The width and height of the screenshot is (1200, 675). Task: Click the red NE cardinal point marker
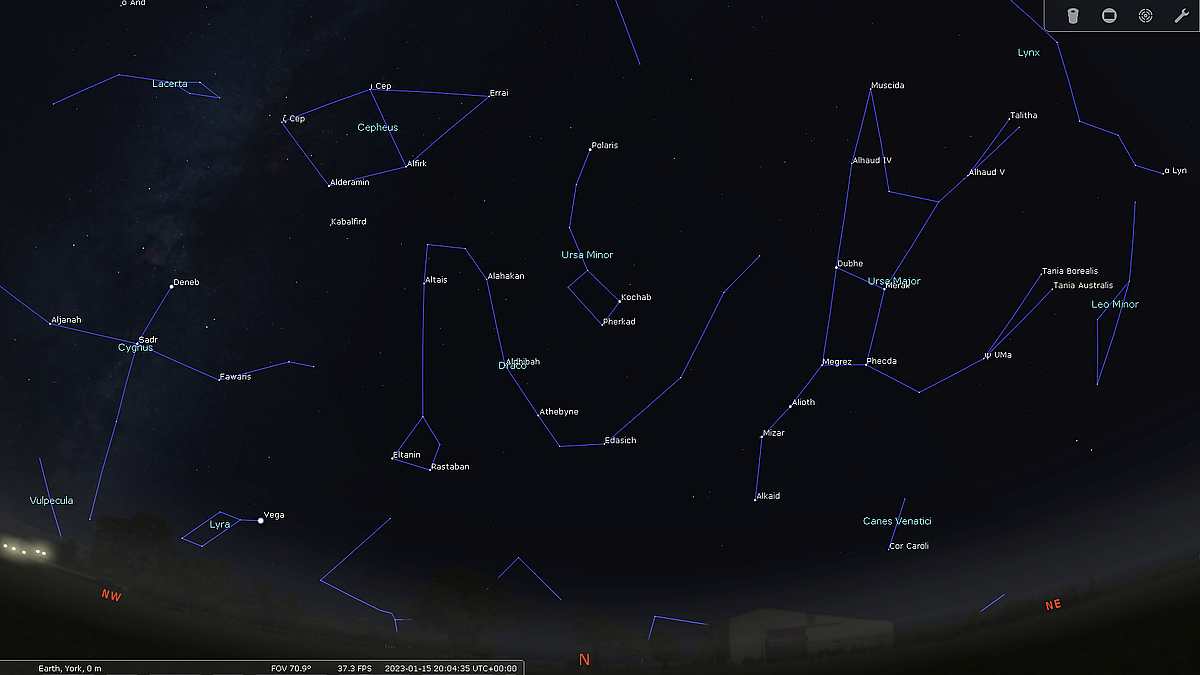pos(1053,605)
